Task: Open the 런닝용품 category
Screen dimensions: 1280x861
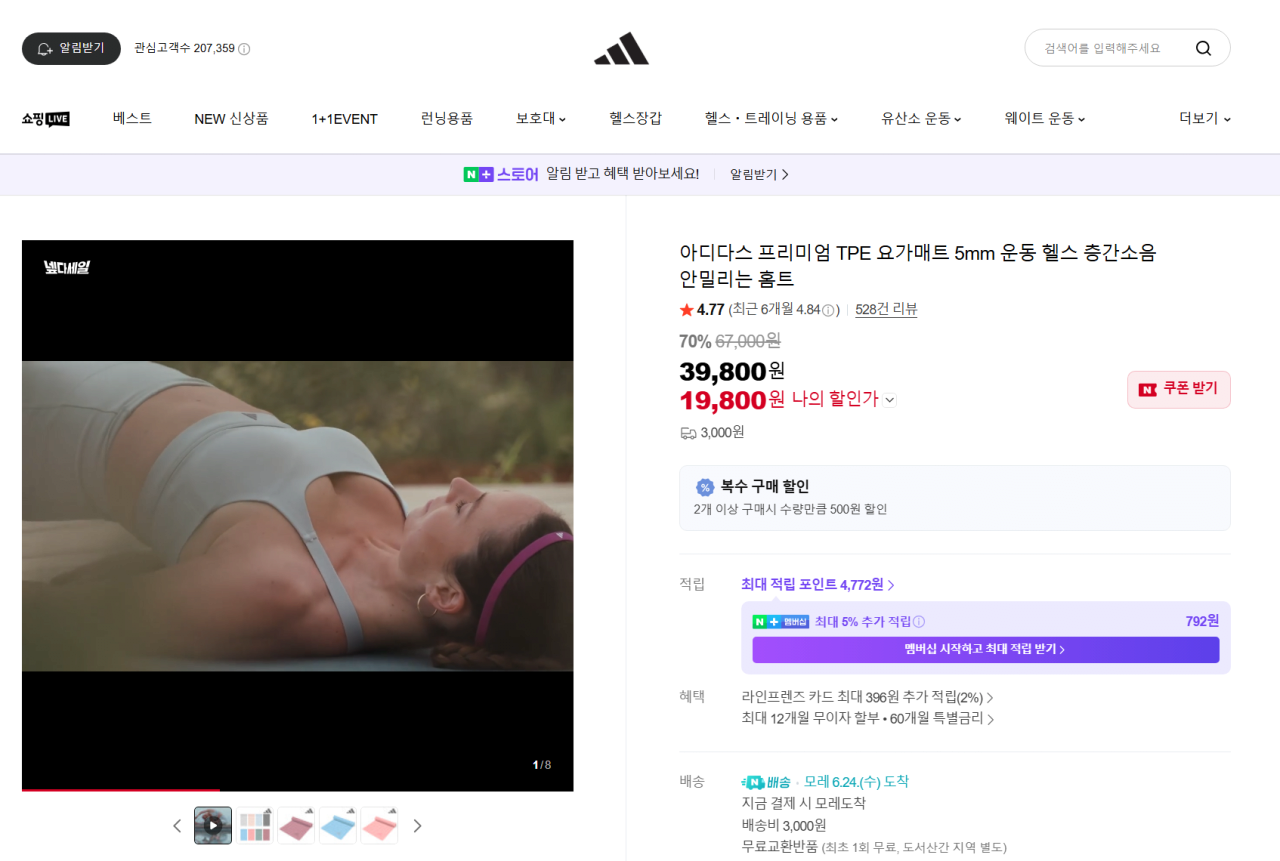Action: coord(447,119)
